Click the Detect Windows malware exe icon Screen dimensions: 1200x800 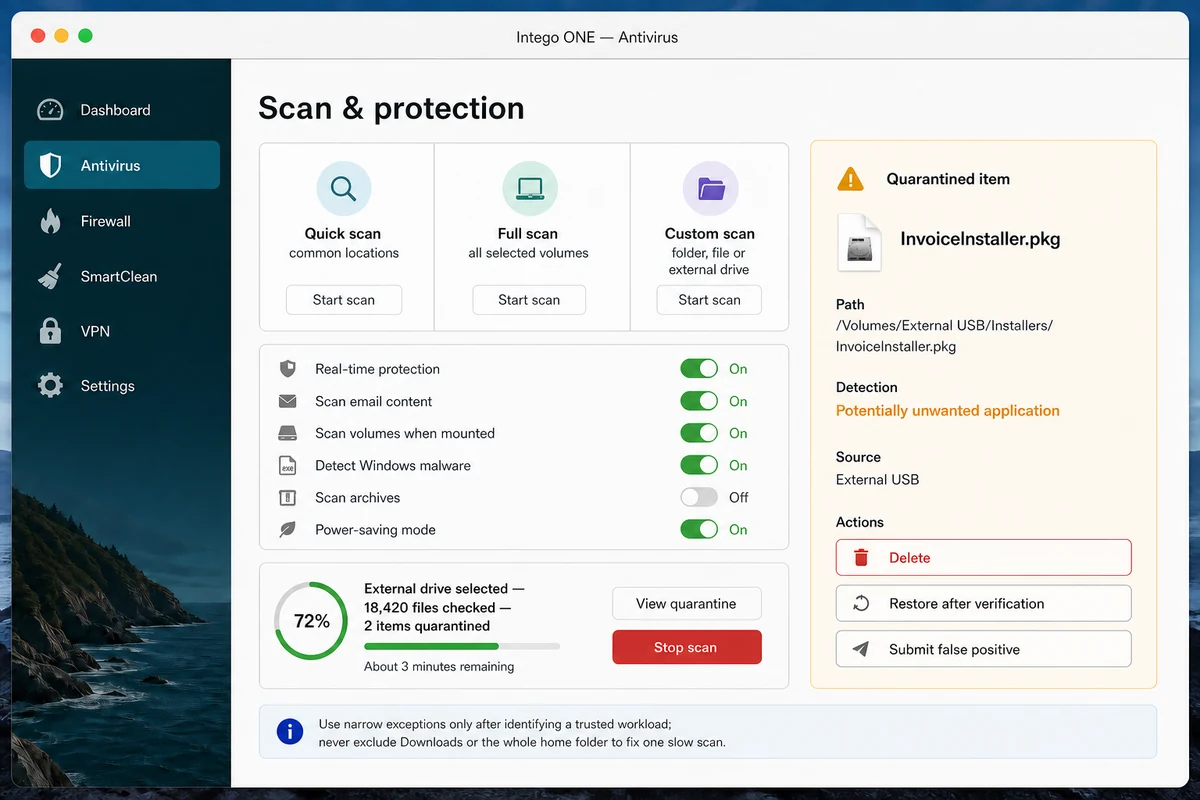coord(288,465)
